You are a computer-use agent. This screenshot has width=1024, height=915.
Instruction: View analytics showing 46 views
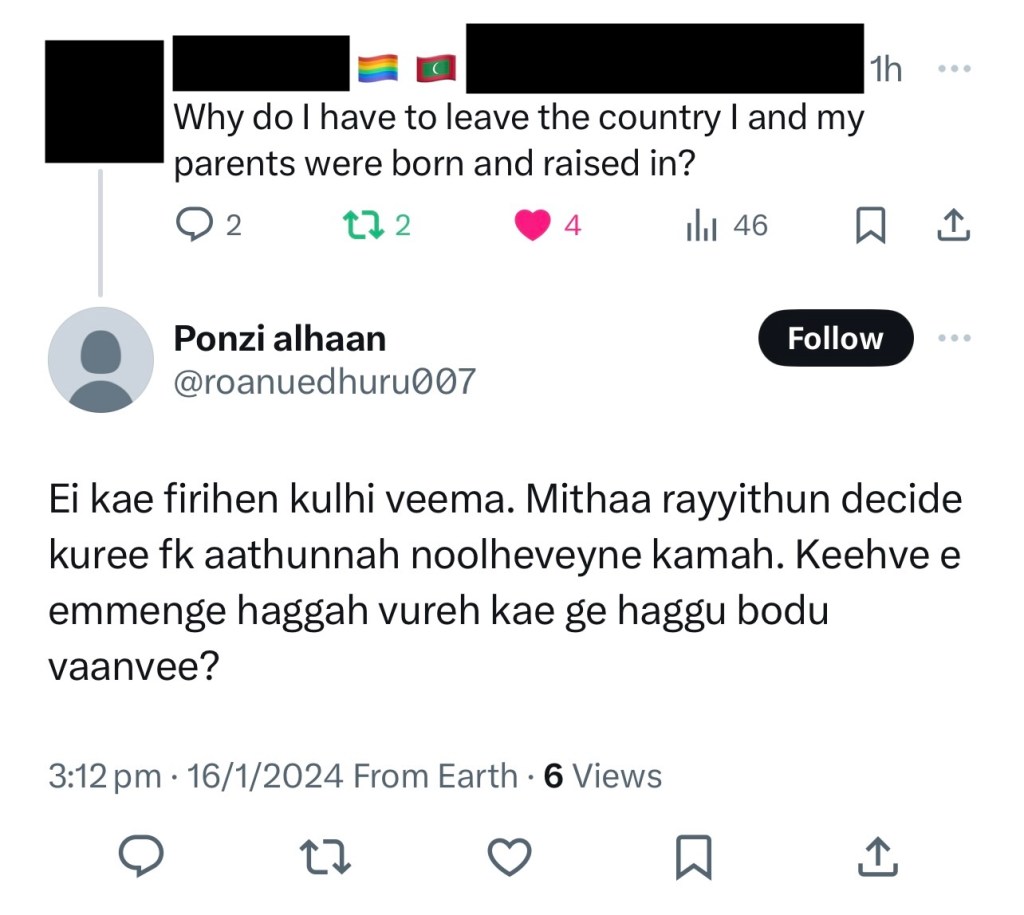[702, 226]
